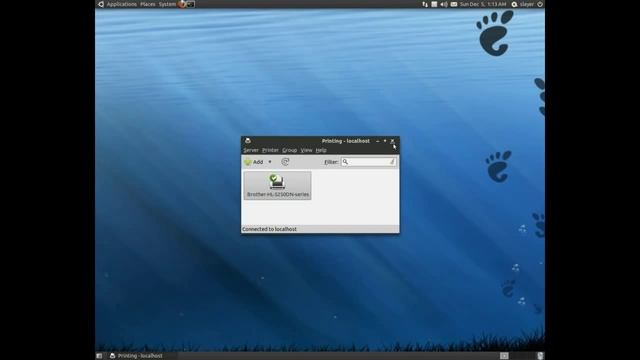Open the Applications menu in top panel

click(x=122, y=4)
